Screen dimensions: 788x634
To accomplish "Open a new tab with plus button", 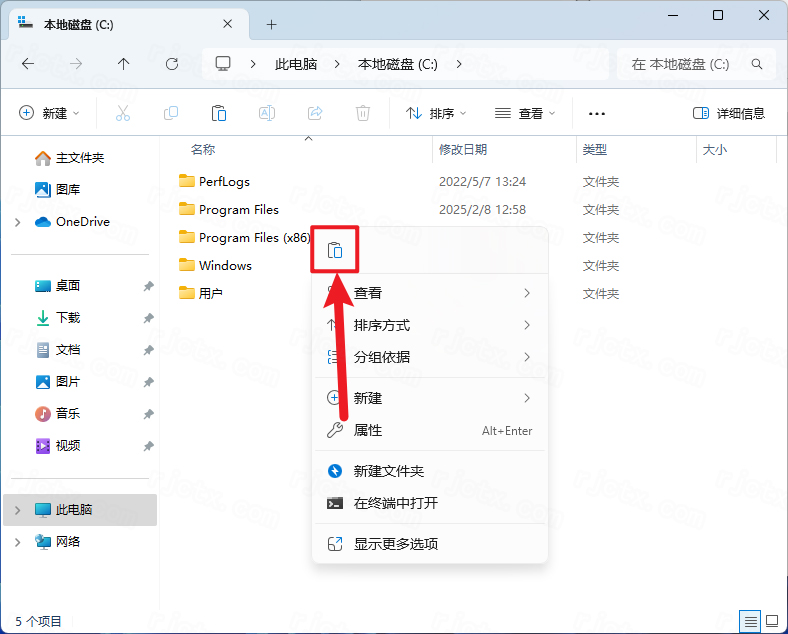I will click(271, 24).
